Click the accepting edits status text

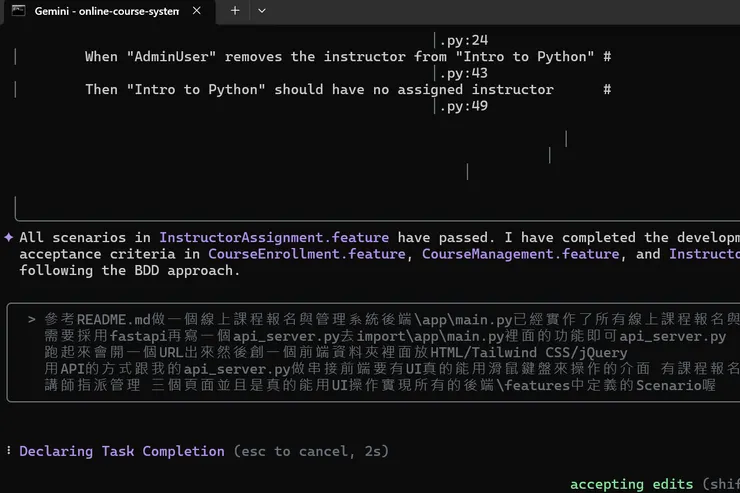(x=631, y=484)
